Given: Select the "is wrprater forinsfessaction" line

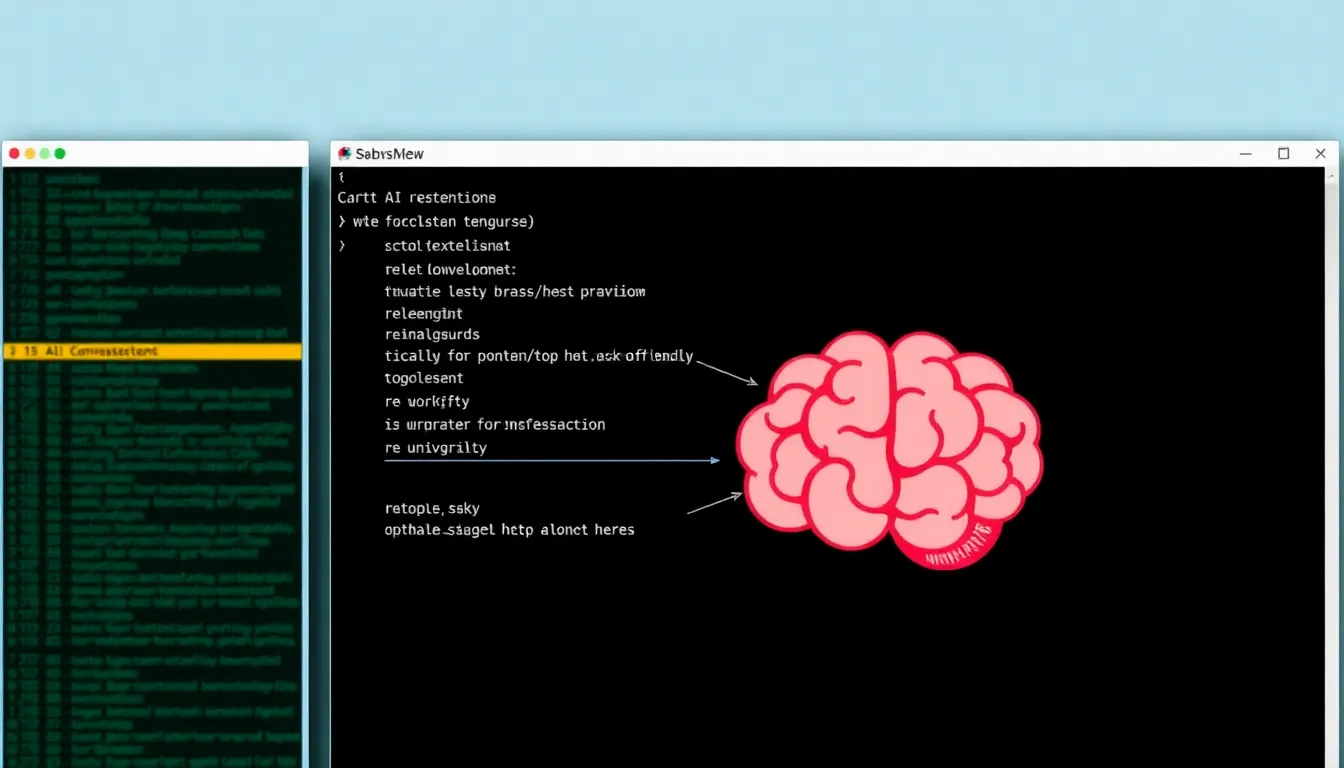Looking at the screenshot, I should coord(494,425).
